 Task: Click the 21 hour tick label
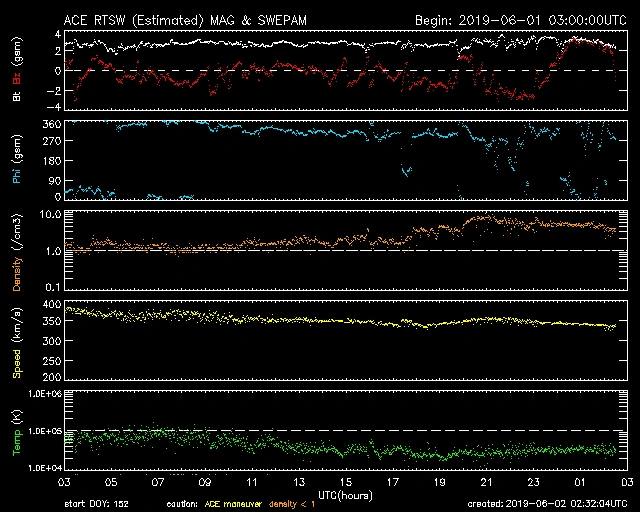point(486,481)
